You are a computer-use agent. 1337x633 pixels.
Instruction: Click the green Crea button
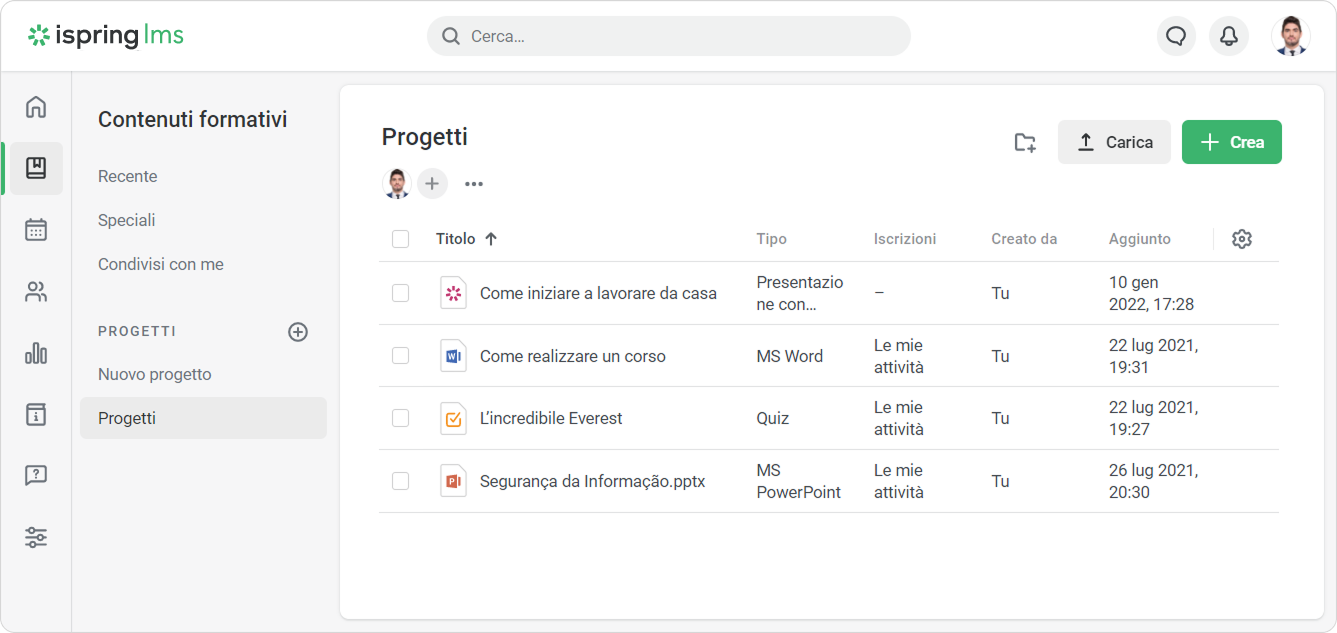point(1231,142)
